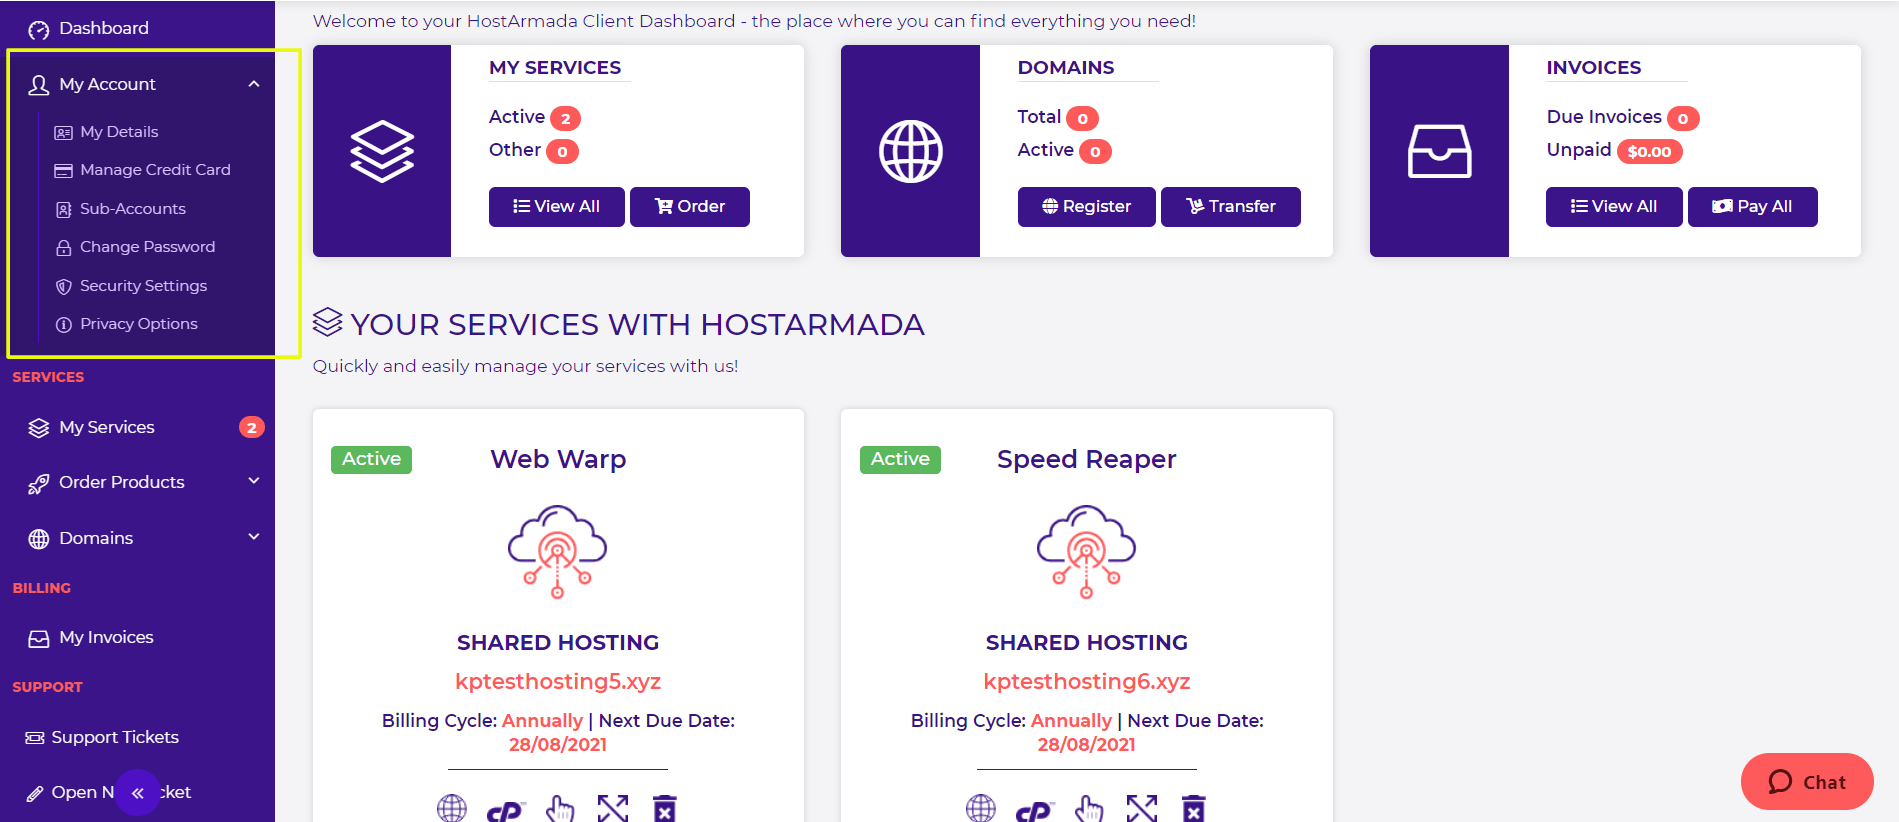Click the Invoices inbox tile icon
This screenshot has height=822, width=1899.
point(1439,151)
